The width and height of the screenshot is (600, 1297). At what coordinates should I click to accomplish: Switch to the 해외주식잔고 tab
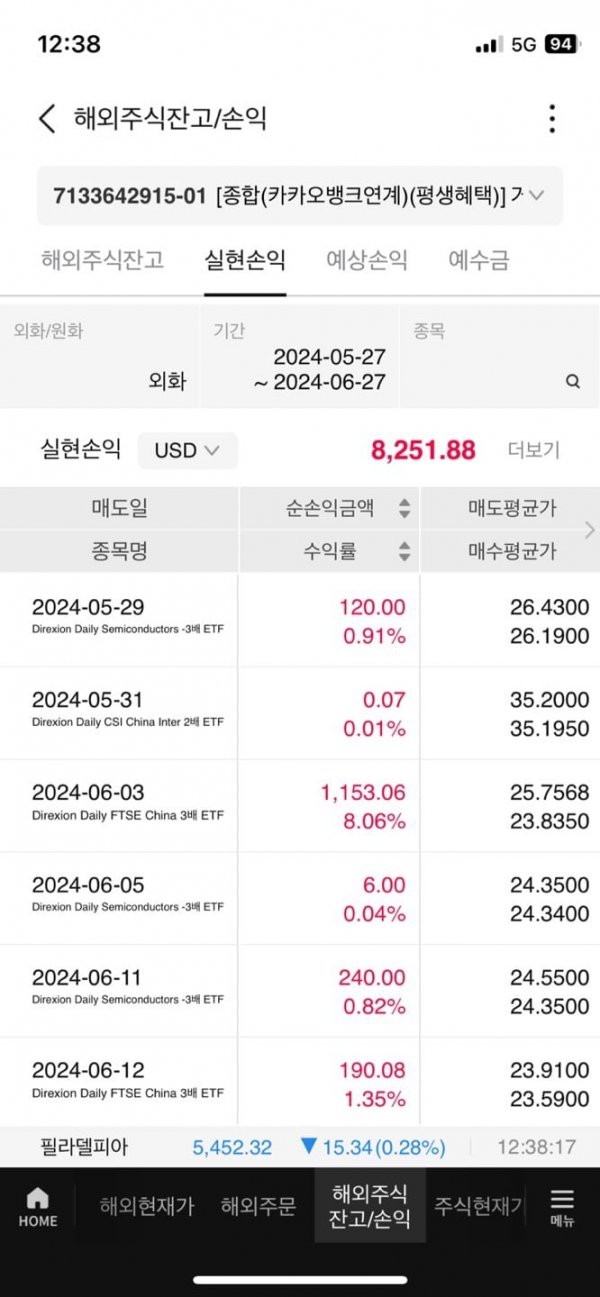point(102,260)
